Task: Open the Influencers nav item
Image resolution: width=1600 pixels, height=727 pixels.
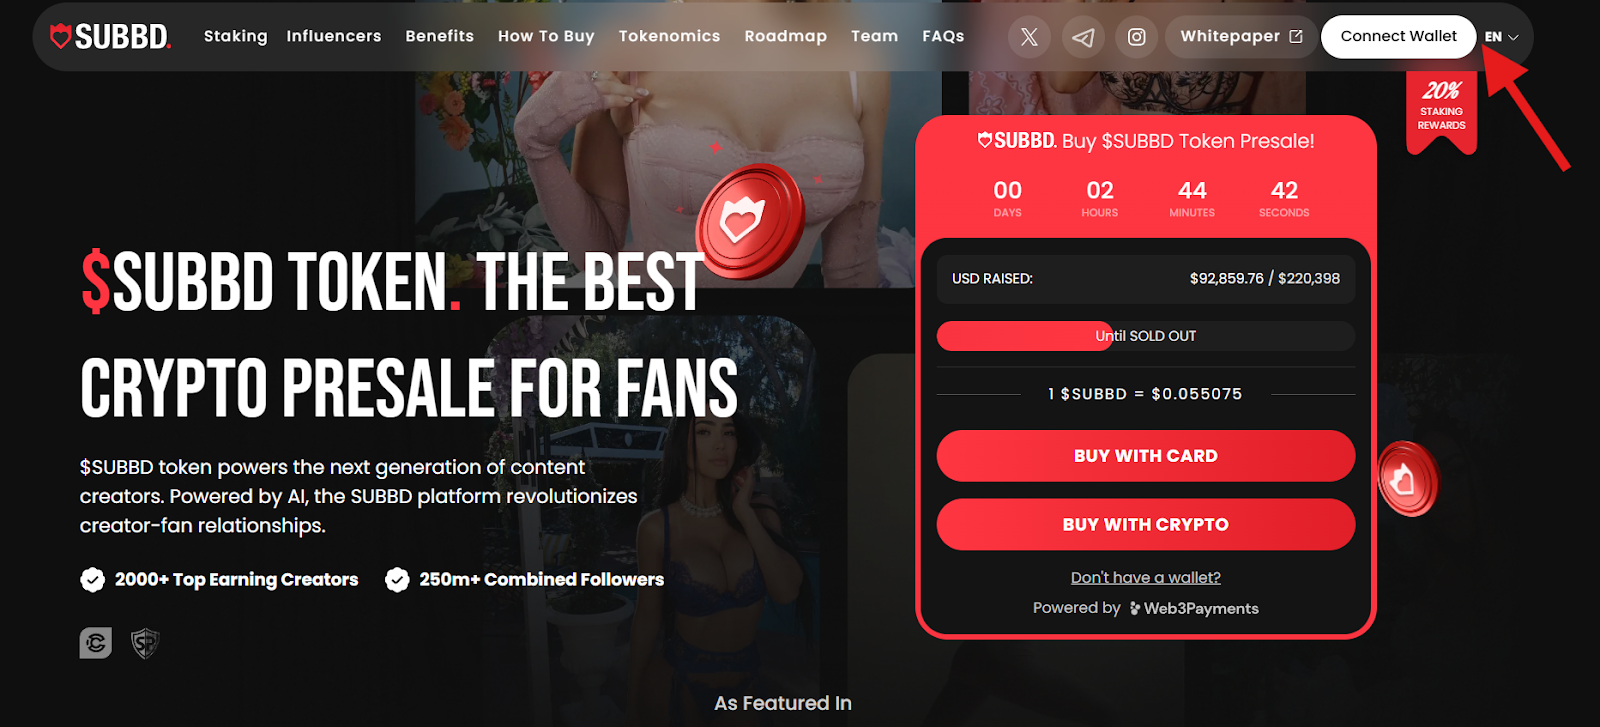Action: click(334, 36)
